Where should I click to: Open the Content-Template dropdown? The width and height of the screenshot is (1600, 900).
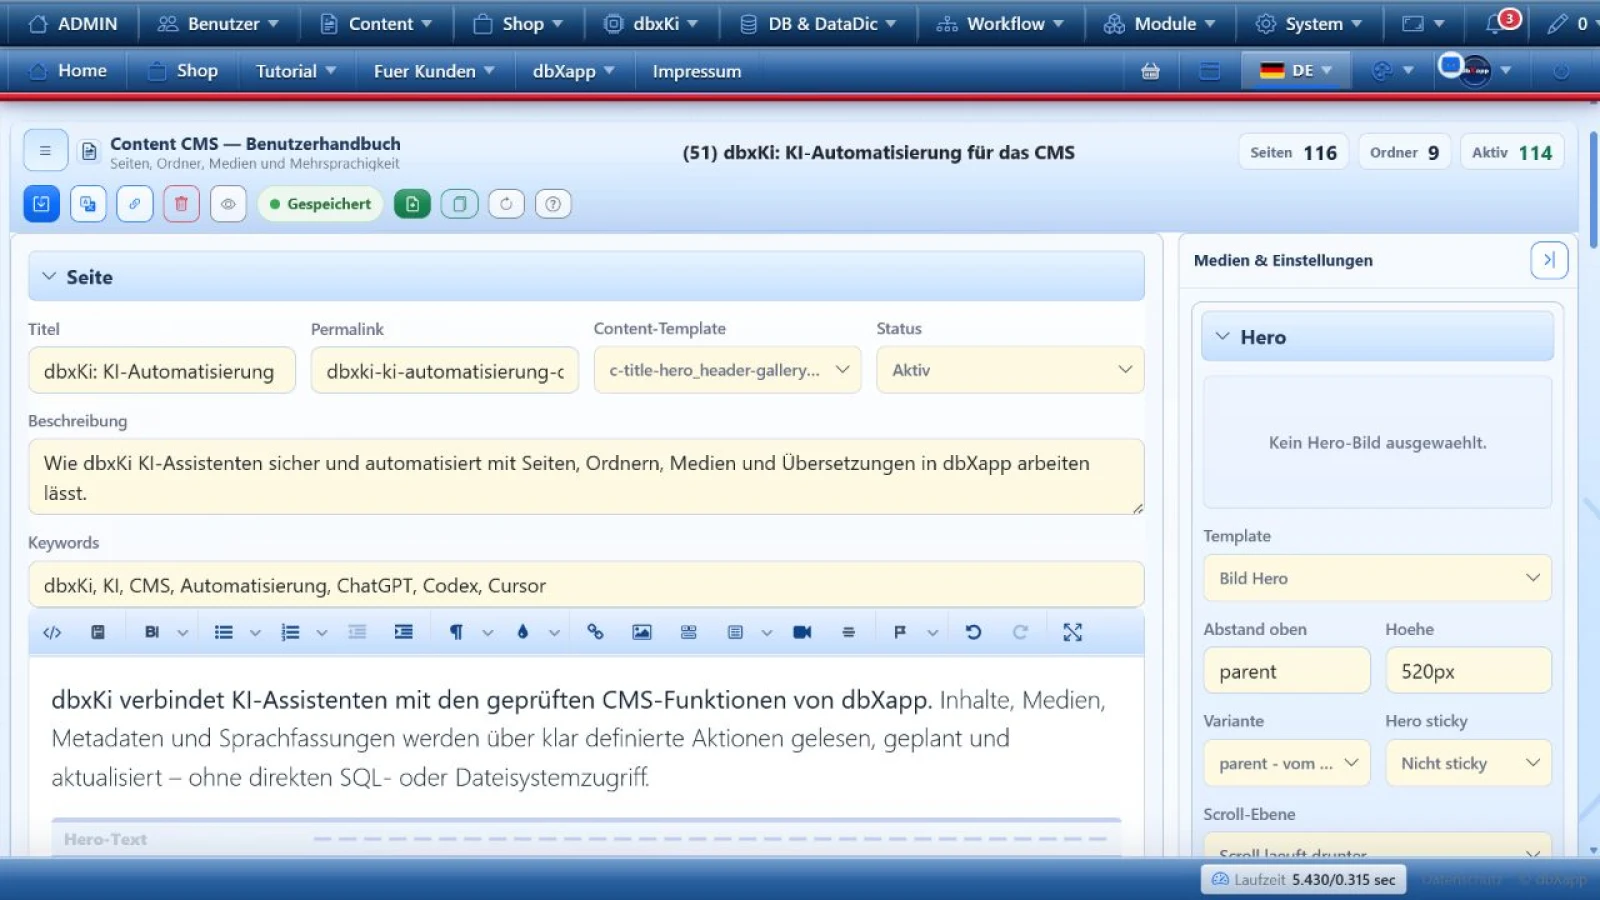tap(727, 370)
